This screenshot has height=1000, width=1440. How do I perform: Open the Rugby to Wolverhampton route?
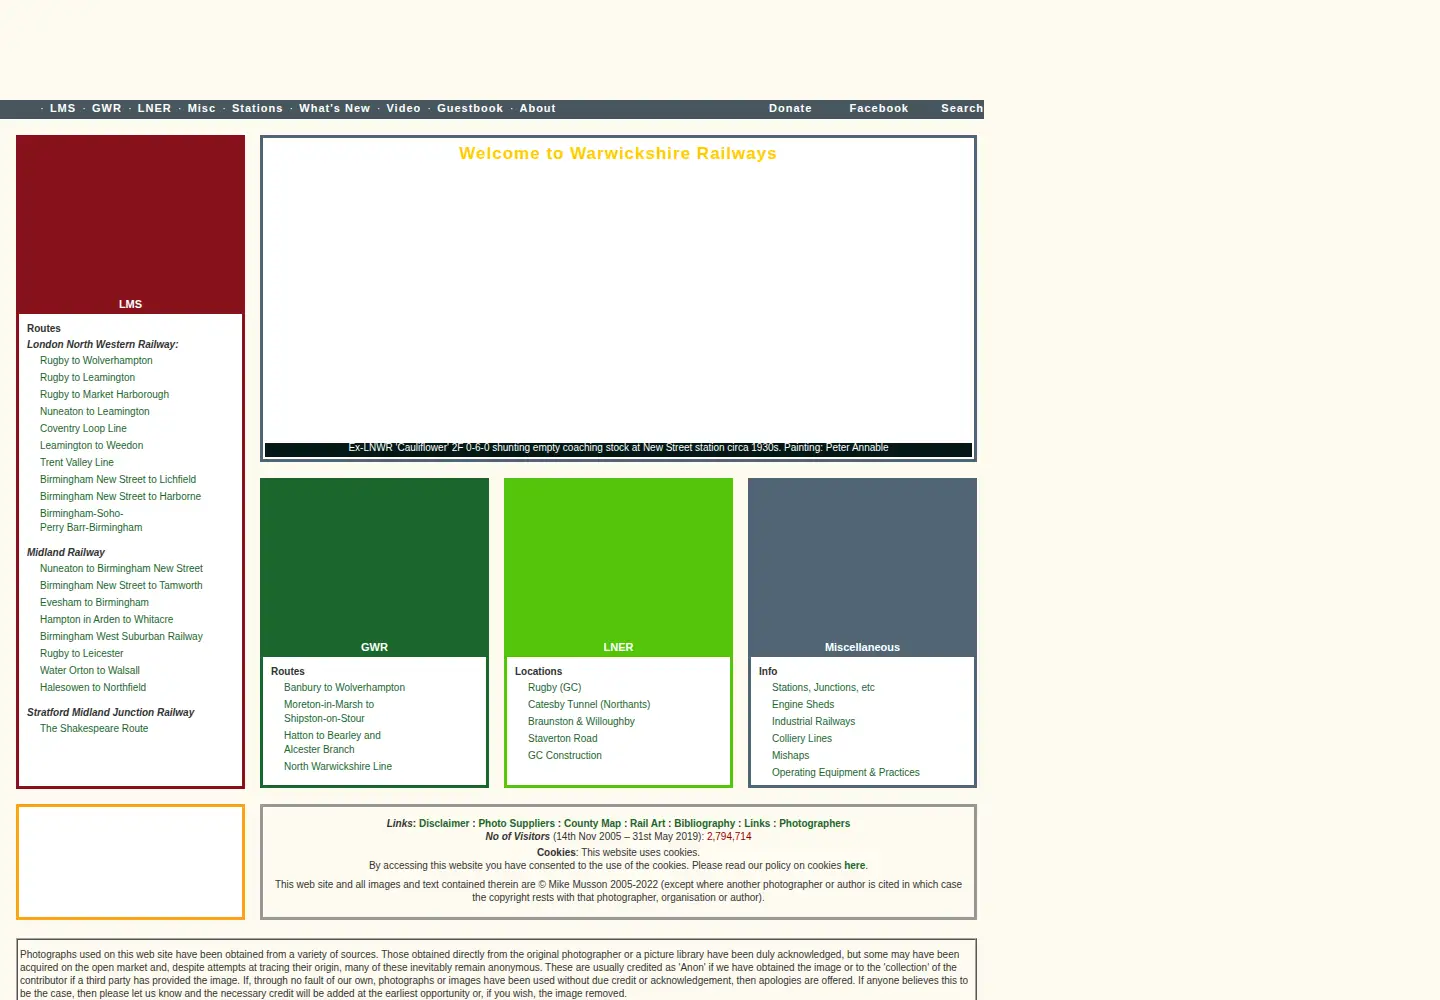96,361
